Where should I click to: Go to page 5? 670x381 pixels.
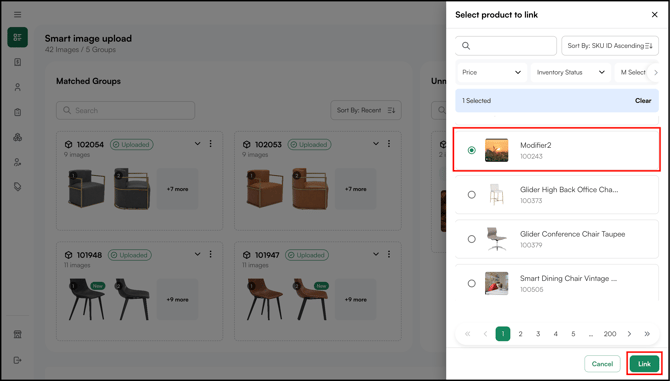click(573, 334)
